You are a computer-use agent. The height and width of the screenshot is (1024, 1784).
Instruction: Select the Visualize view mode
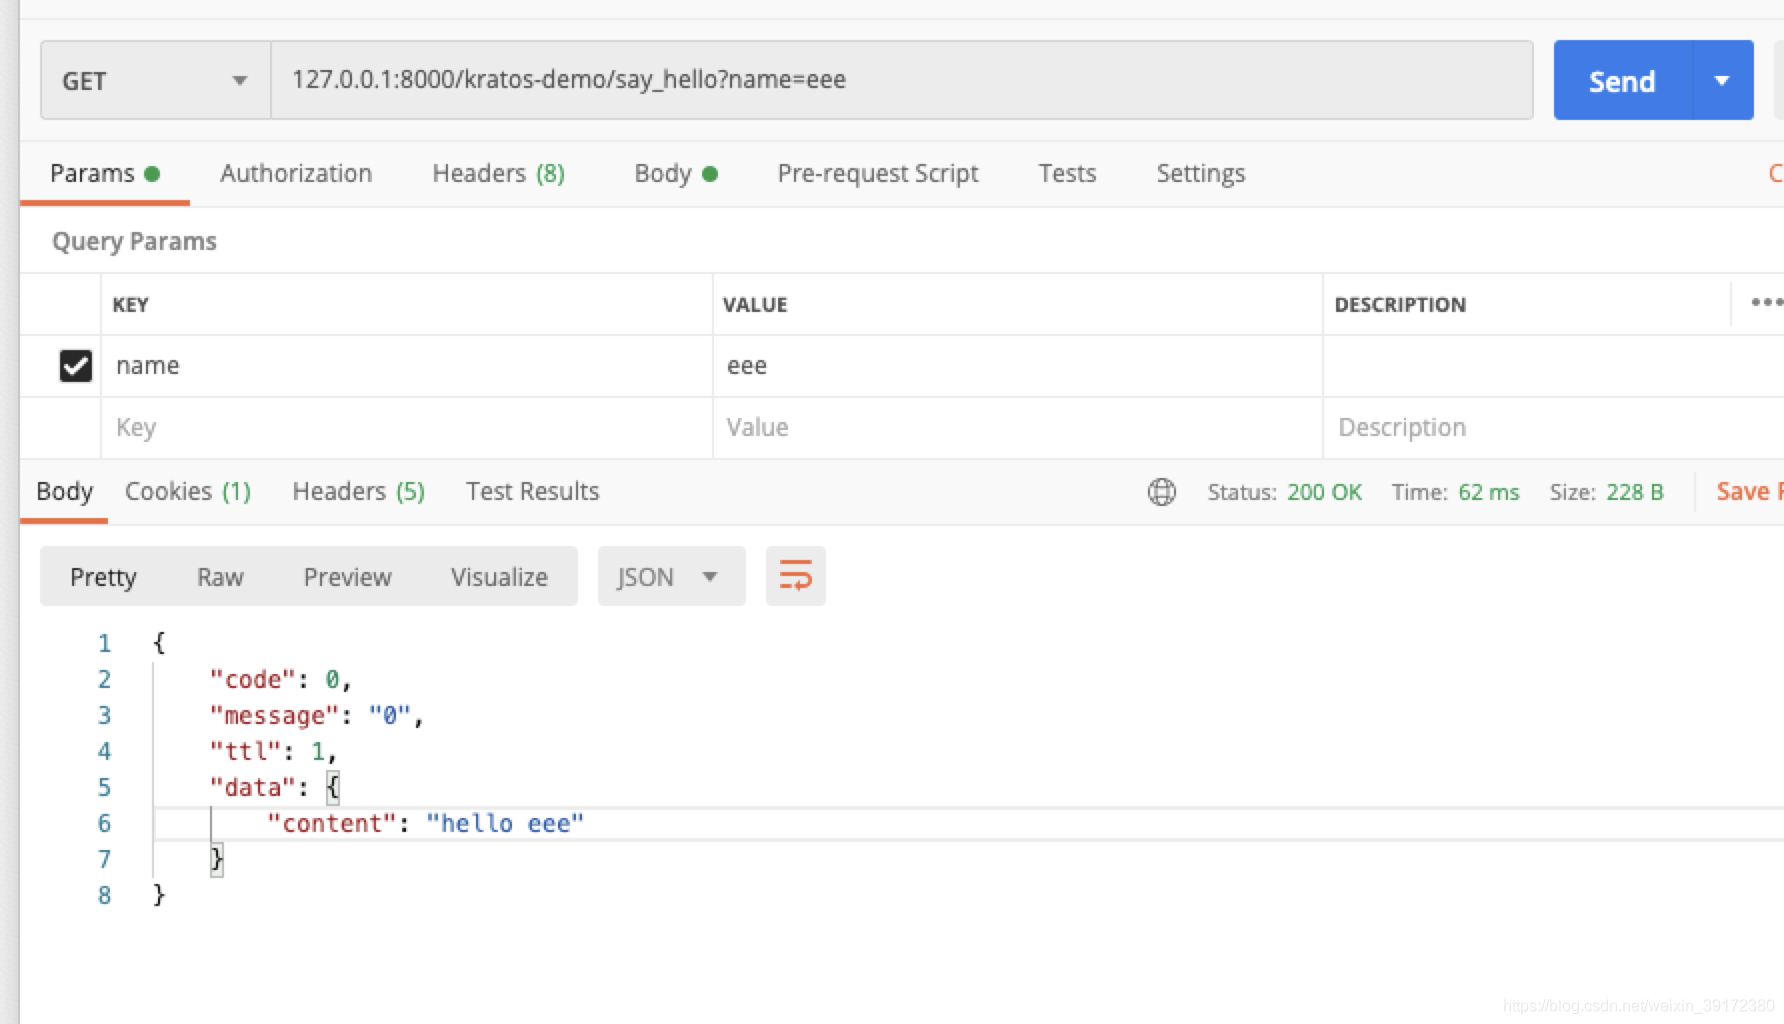click(499, 577)
